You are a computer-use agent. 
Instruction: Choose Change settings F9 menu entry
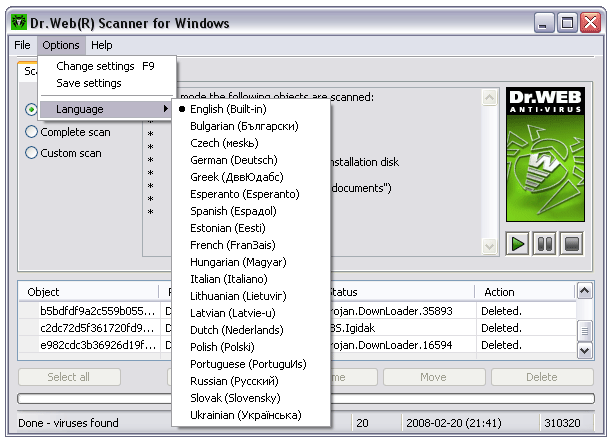tap(105, 66)
